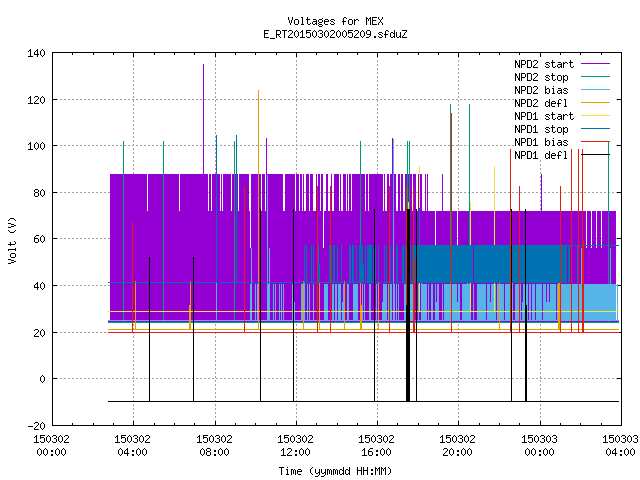Click the y-axis label 'Volt (V)'
Image resolution: width=640 pixels, height=480 pixels.
pos(12,241)
